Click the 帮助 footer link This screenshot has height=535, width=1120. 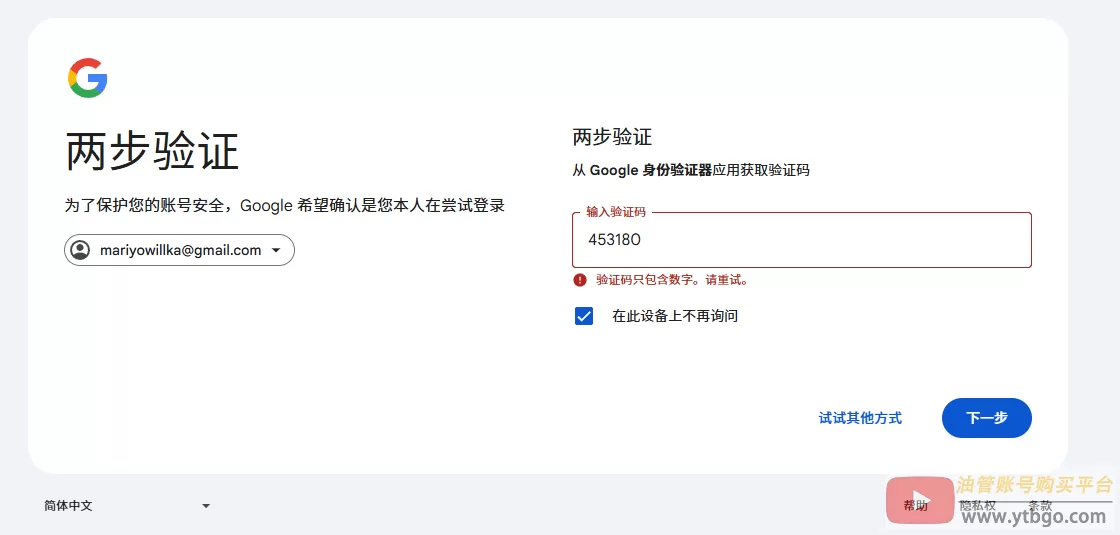coord(915,506)
